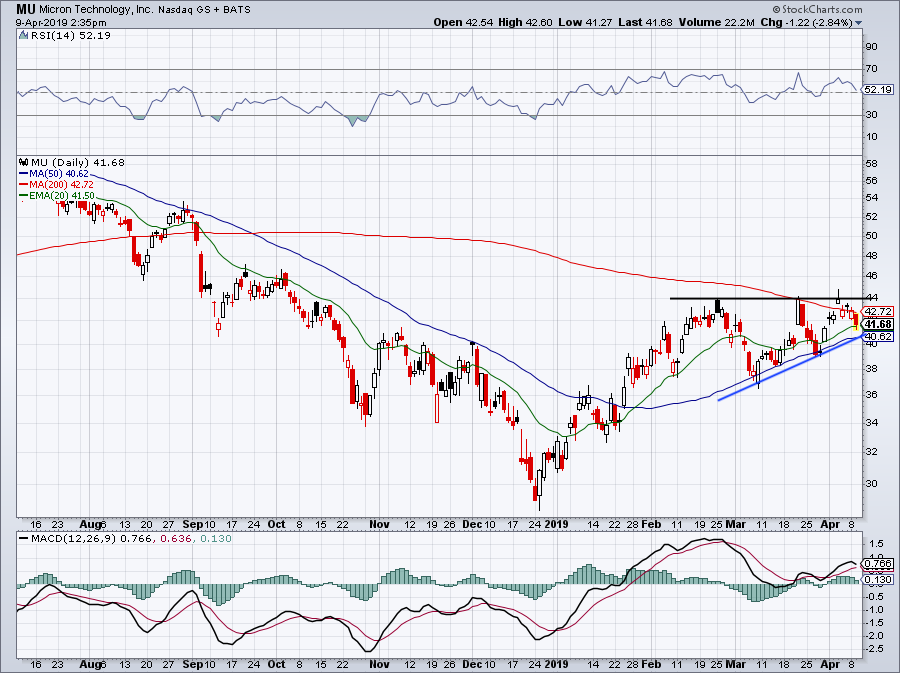This screenshot has width=900, height=673.
Task: Click the 70 overbought level on RSI axis
Action: [871, 69]
